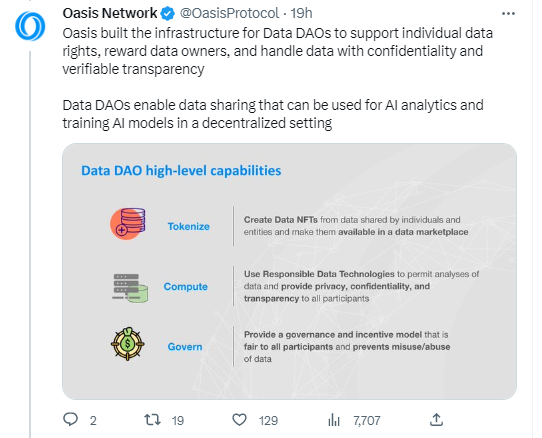Image resolution: width=542 pixels, height=438 pixels.
Task: Open the @OasisProtocol handle link
Action: pos(229,13)
